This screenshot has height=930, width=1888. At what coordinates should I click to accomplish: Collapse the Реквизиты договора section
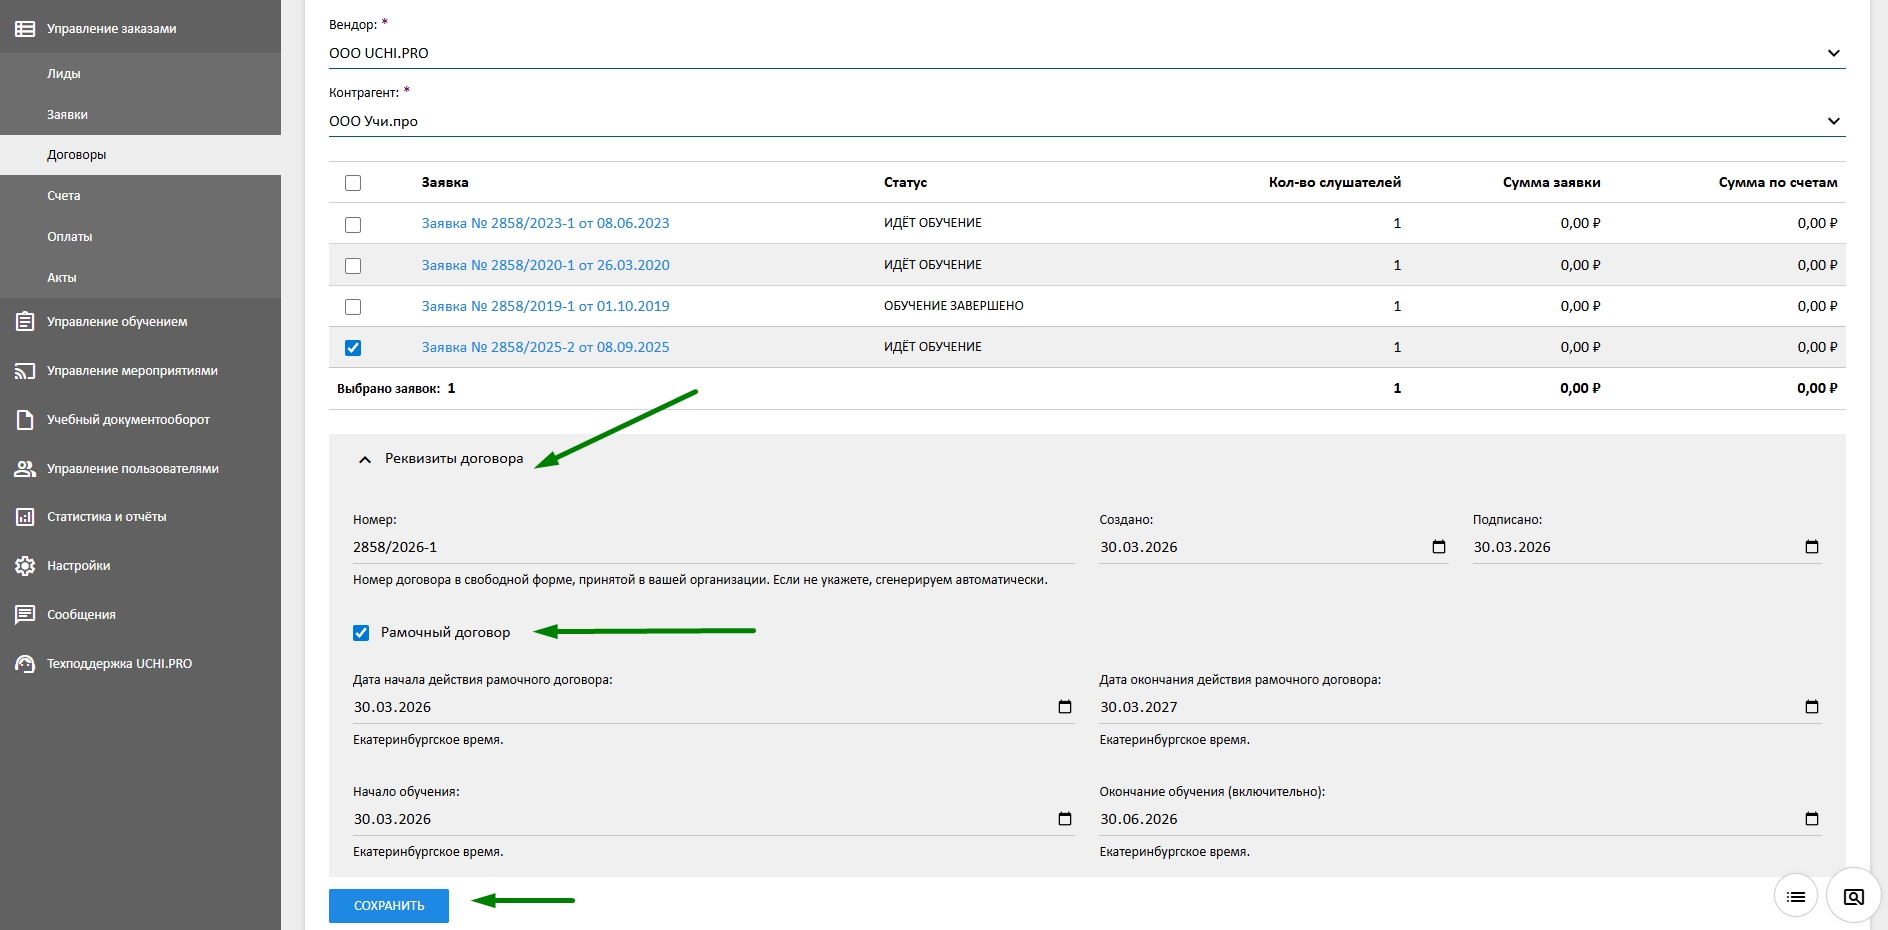tap(365, 459)
